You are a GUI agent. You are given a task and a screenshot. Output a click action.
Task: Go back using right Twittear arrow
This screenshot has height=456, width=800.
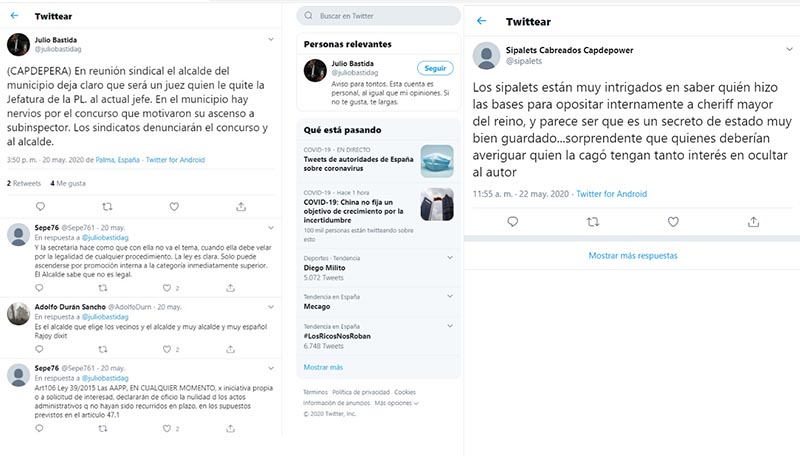(481, 21)
